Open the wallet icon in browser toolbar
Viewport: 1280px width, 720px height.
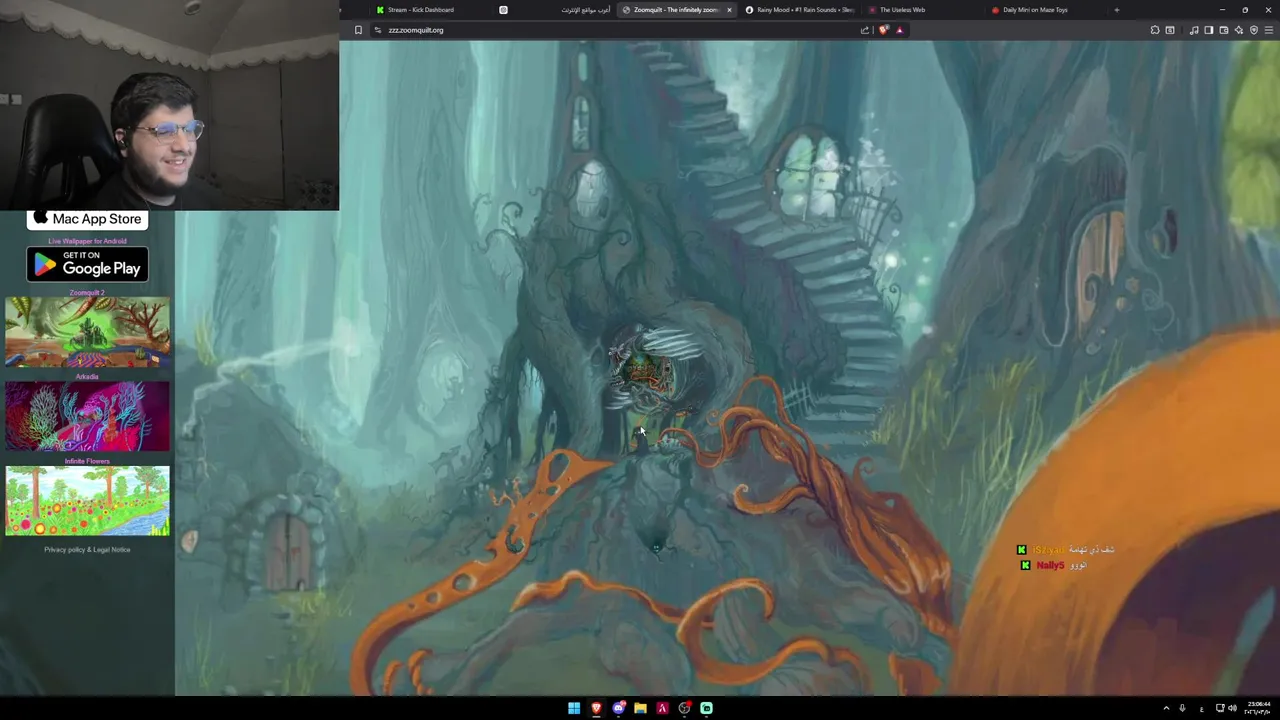pos(1224,30)
